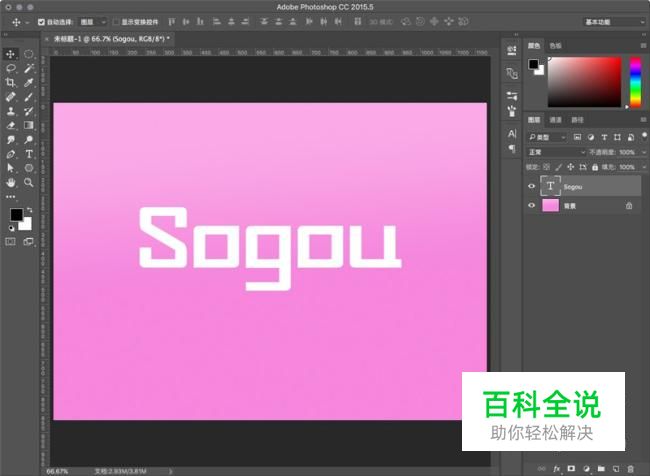
Task: Select the Elliptical Marquee tool
Action: tap(28, 54)
